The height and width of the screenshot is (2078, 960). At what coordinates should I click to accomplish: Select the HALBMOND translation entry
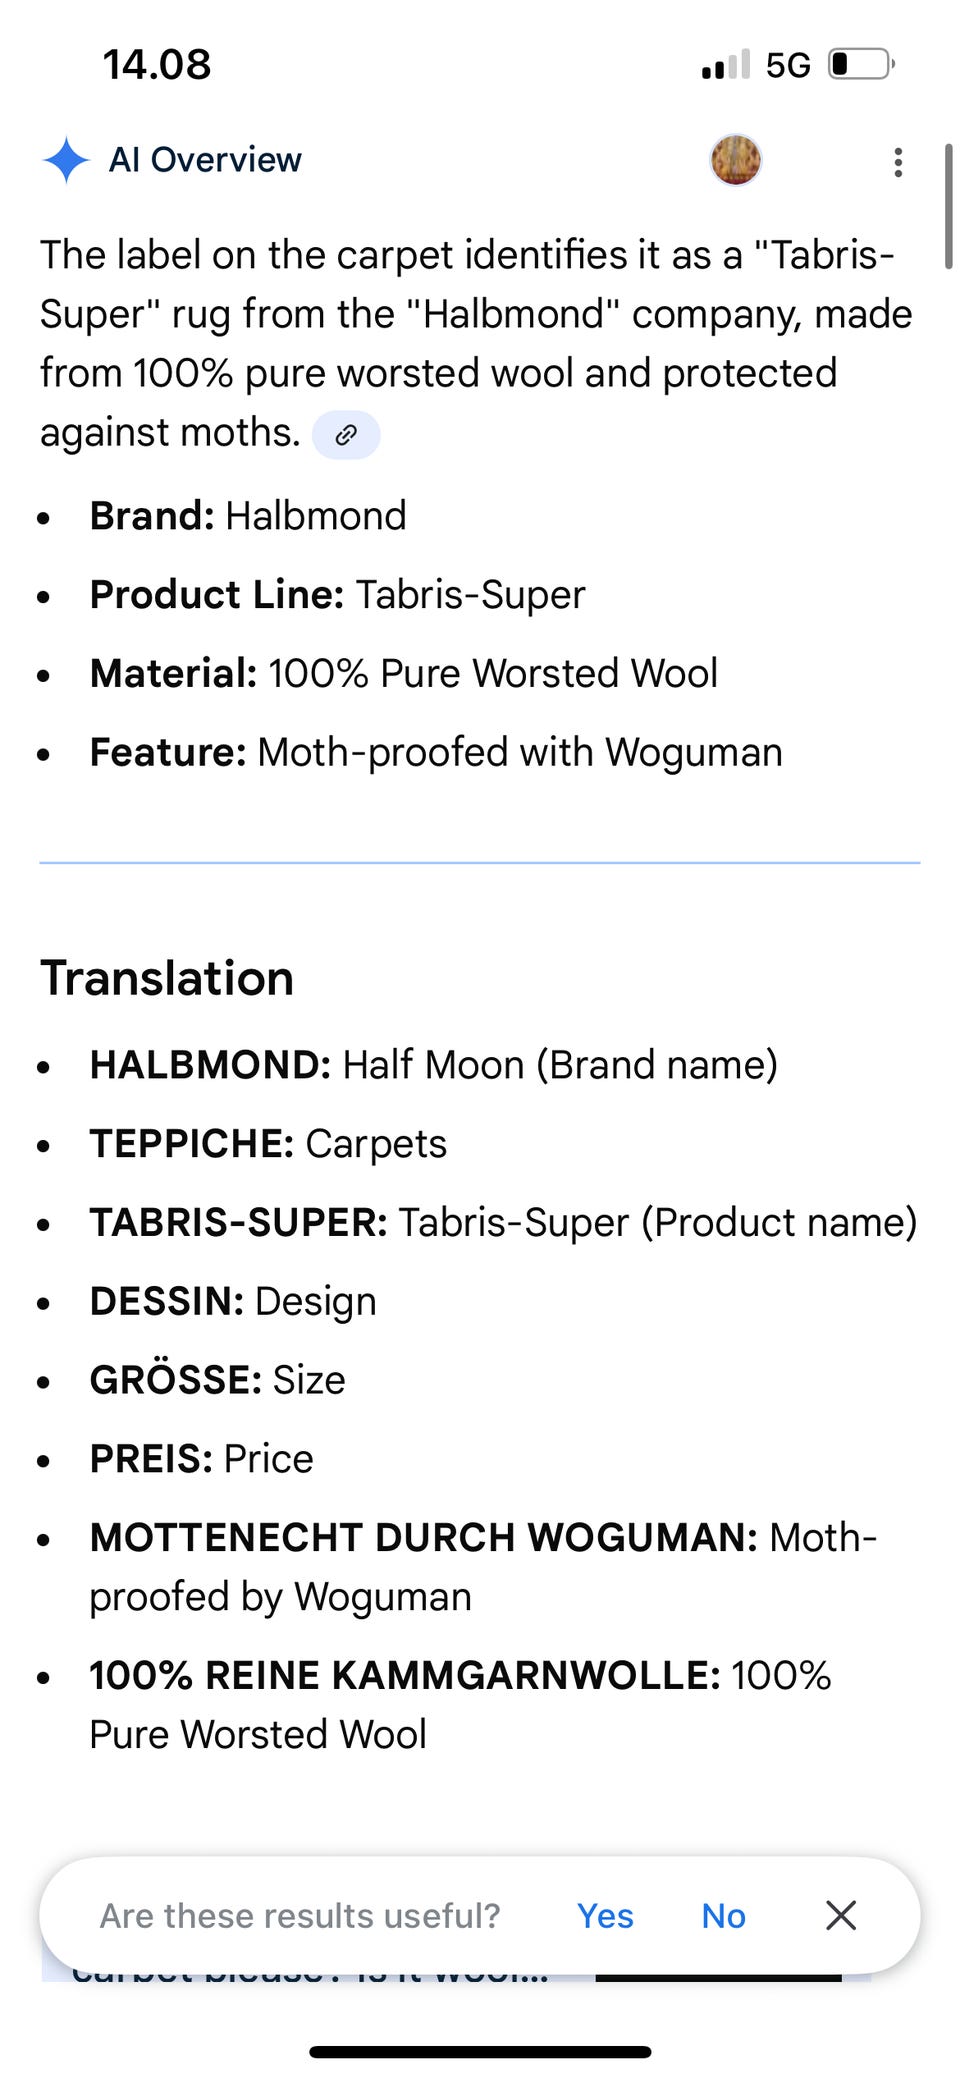[433, 1065]
